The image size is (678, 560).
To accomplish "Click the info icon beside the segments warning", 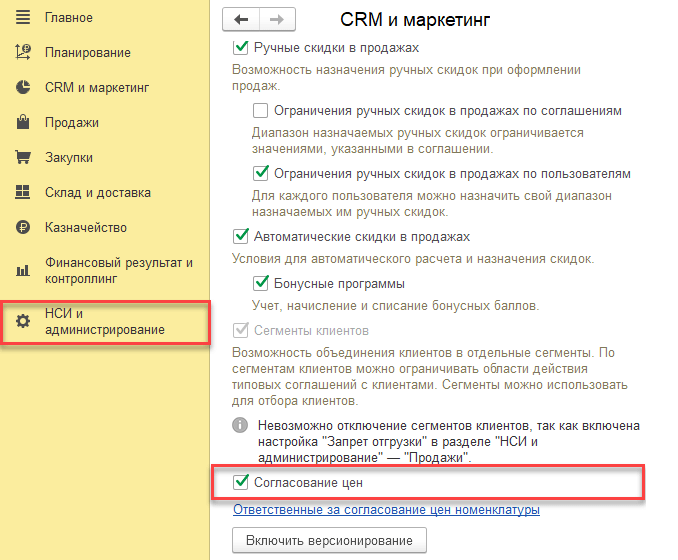I will tap(240, 425).
